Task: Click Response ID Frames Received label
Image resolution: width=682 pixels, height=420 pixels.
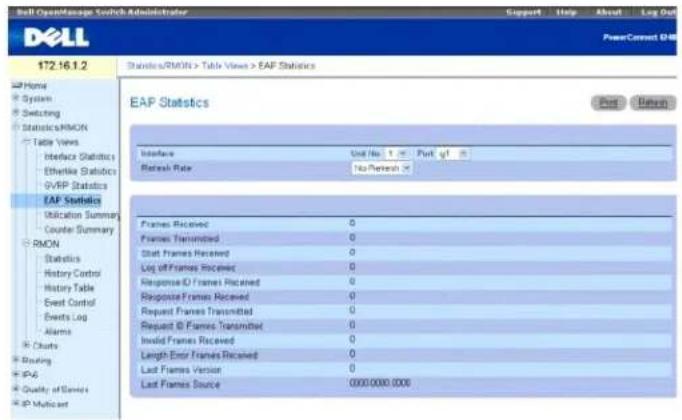Action: pyautogui.click(x=200, y=283)
